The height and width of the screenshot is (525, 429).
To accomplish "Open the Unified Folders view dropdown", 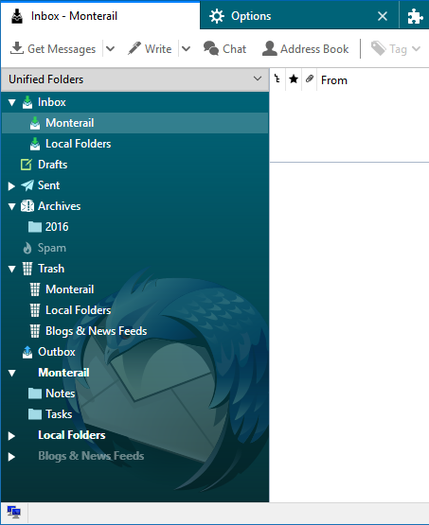I will [x=257, y=79].
